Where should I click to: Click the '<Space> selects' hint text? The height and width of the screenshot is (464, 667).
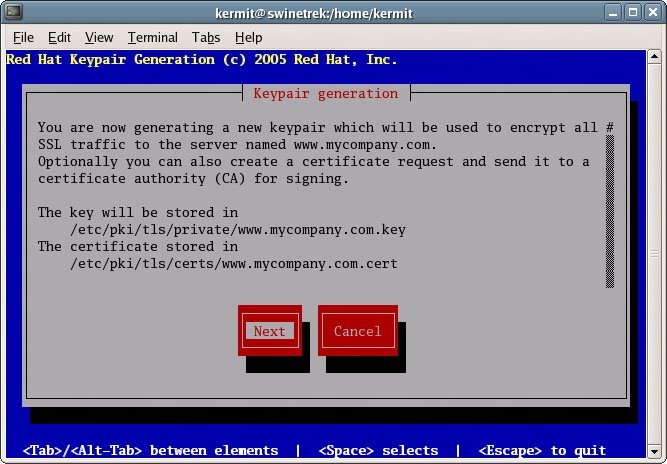[378, 450]
